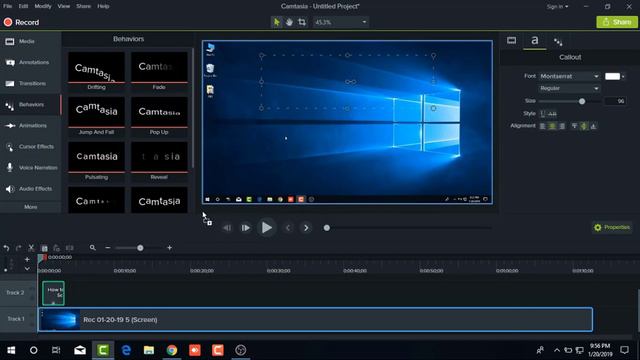This screenshot has height=360, width=640.
Task: Align callout text to vertical middle
Action: point(584,126)
